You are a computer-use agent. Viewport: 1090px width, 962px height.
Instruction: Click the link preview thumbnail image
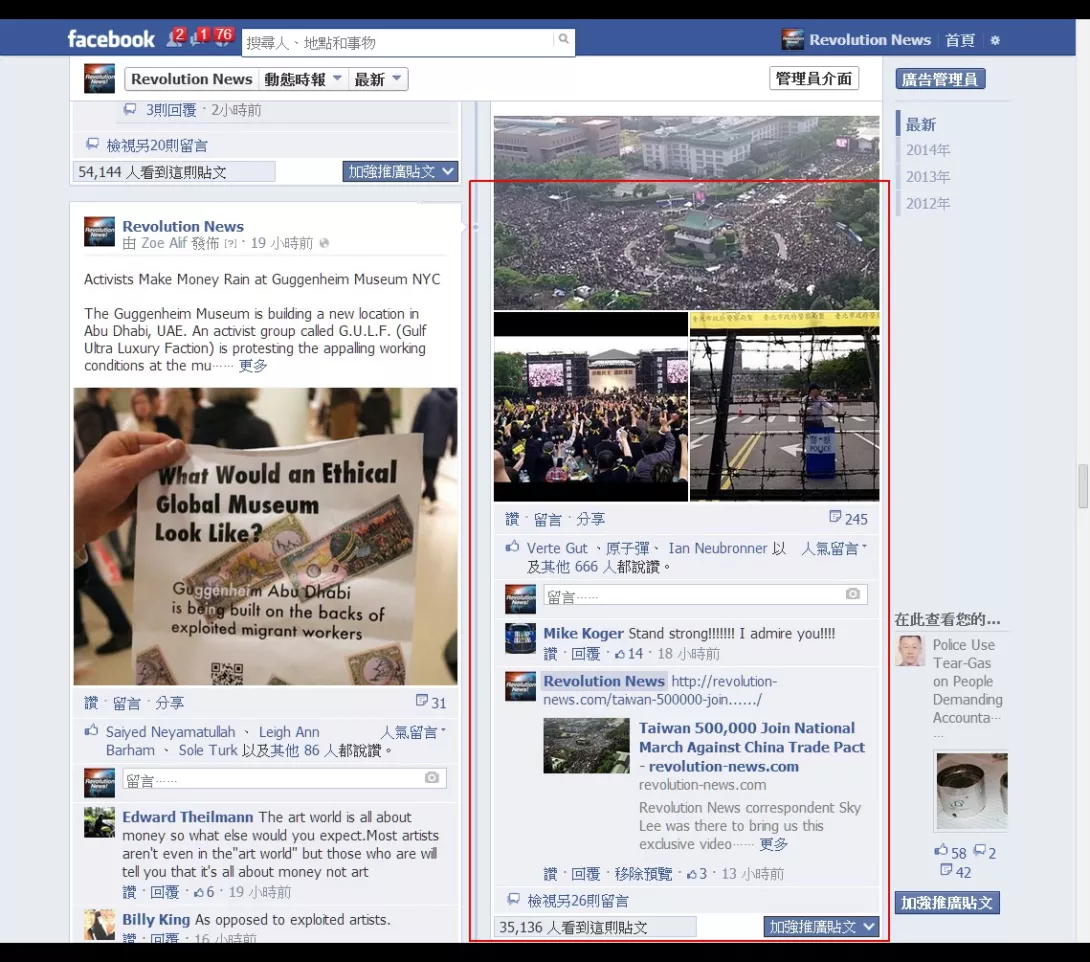pyautogui.click(x=587, y=746)
